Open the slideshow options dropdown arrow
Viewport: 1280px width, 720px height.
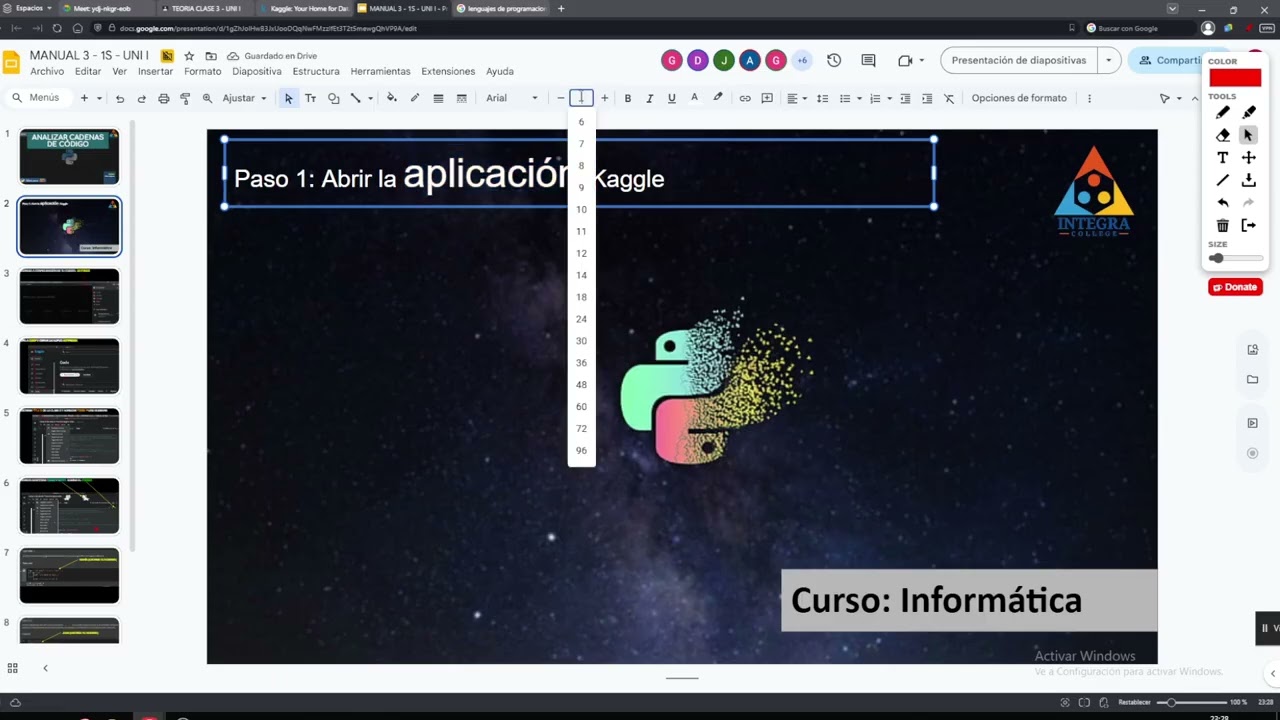pos(1108,60)
